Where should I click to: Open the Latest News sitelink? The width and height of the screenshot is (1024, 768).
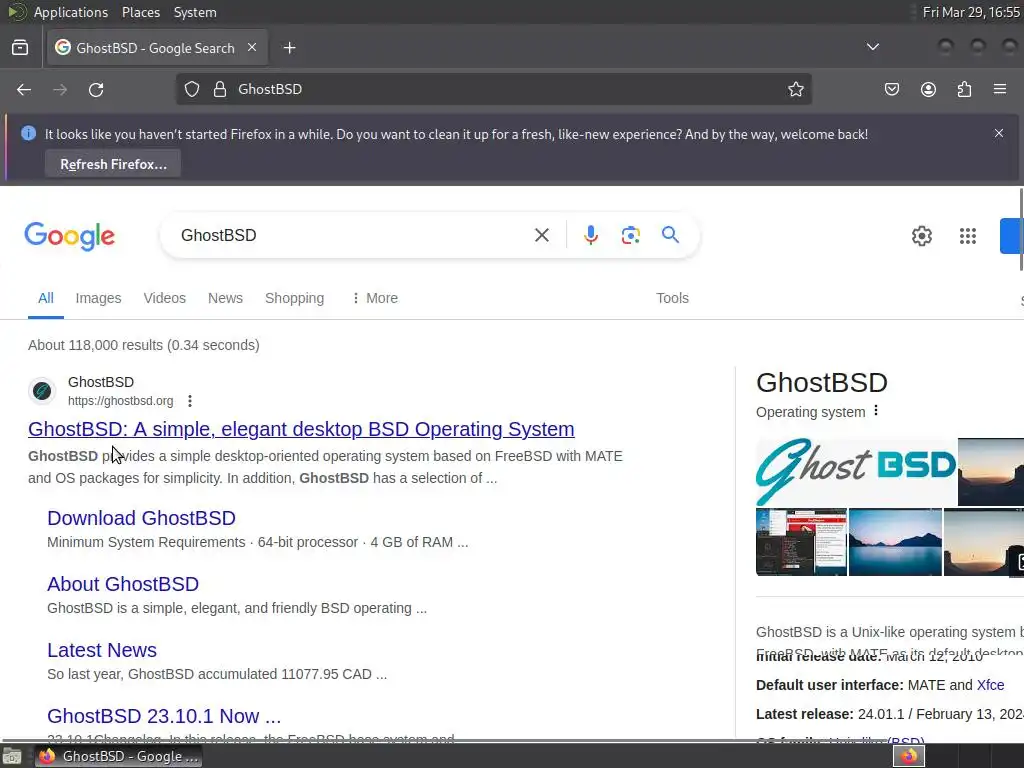point(102,650)
